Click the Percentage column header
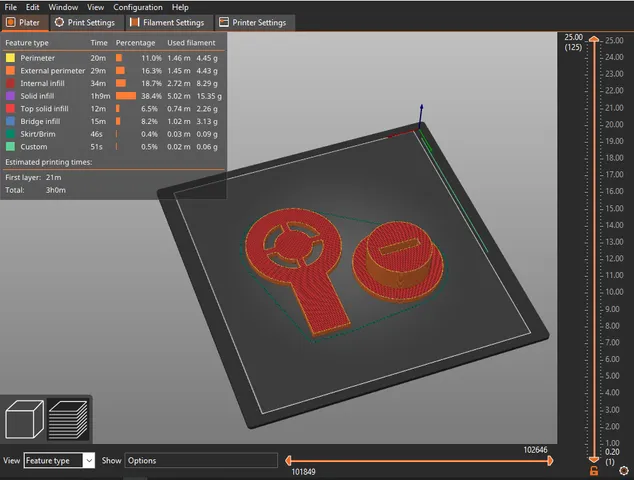634x480 pixels. (135, 42)
